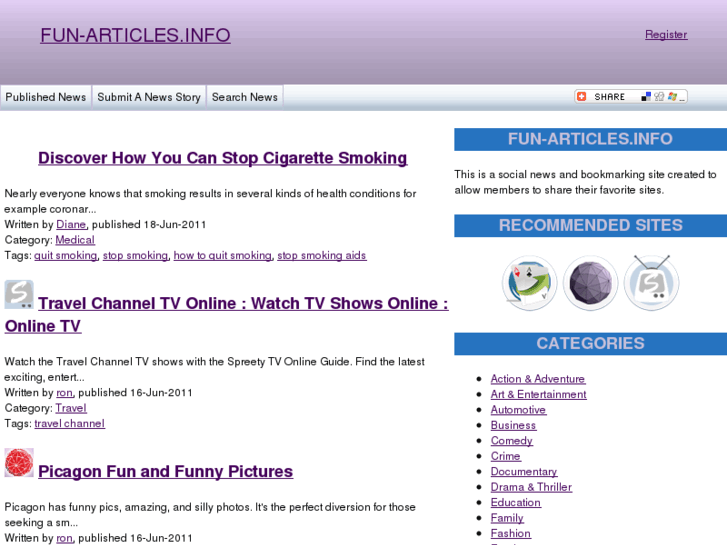Image resolution: width=727 pixels, height=545 pixels.
Task: Open Family category
Action: click(507, 518)
